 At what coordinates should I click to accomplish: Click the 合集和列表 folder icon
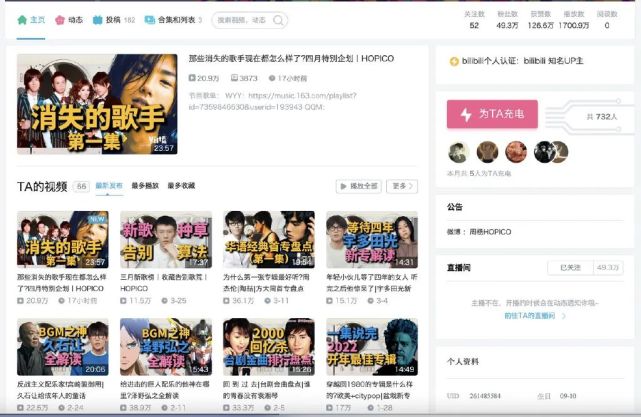(x=150, y=20)
